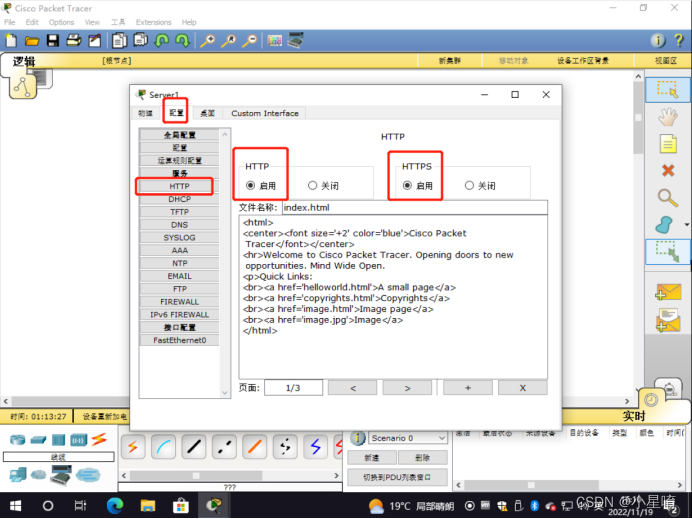
Task: Select the DHCP service button
Action: pos(179,199)
